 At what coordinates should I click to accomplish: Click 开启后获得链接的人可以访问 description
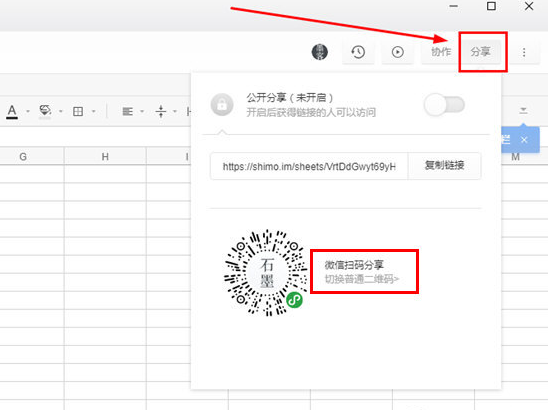[311, 112]
